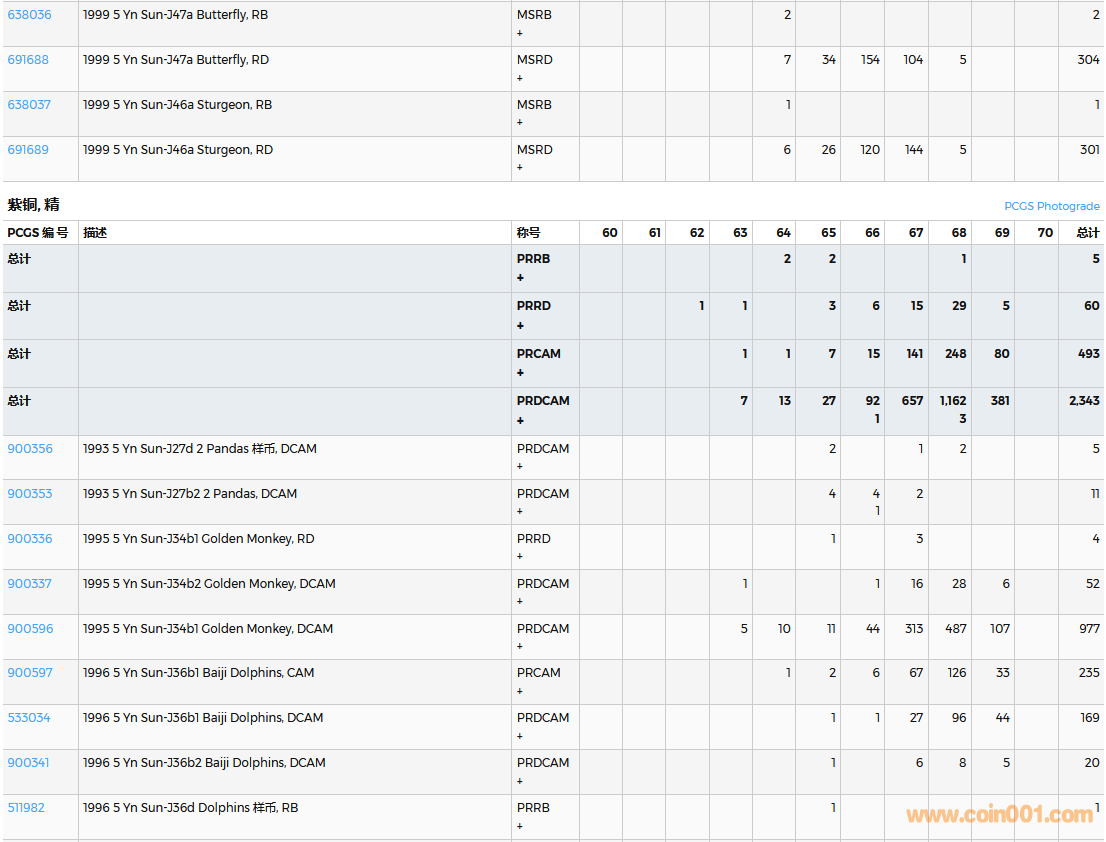1106x842 pixels.
Task: Open PCGS number 638036 link
Action: (x=29, y=15)
